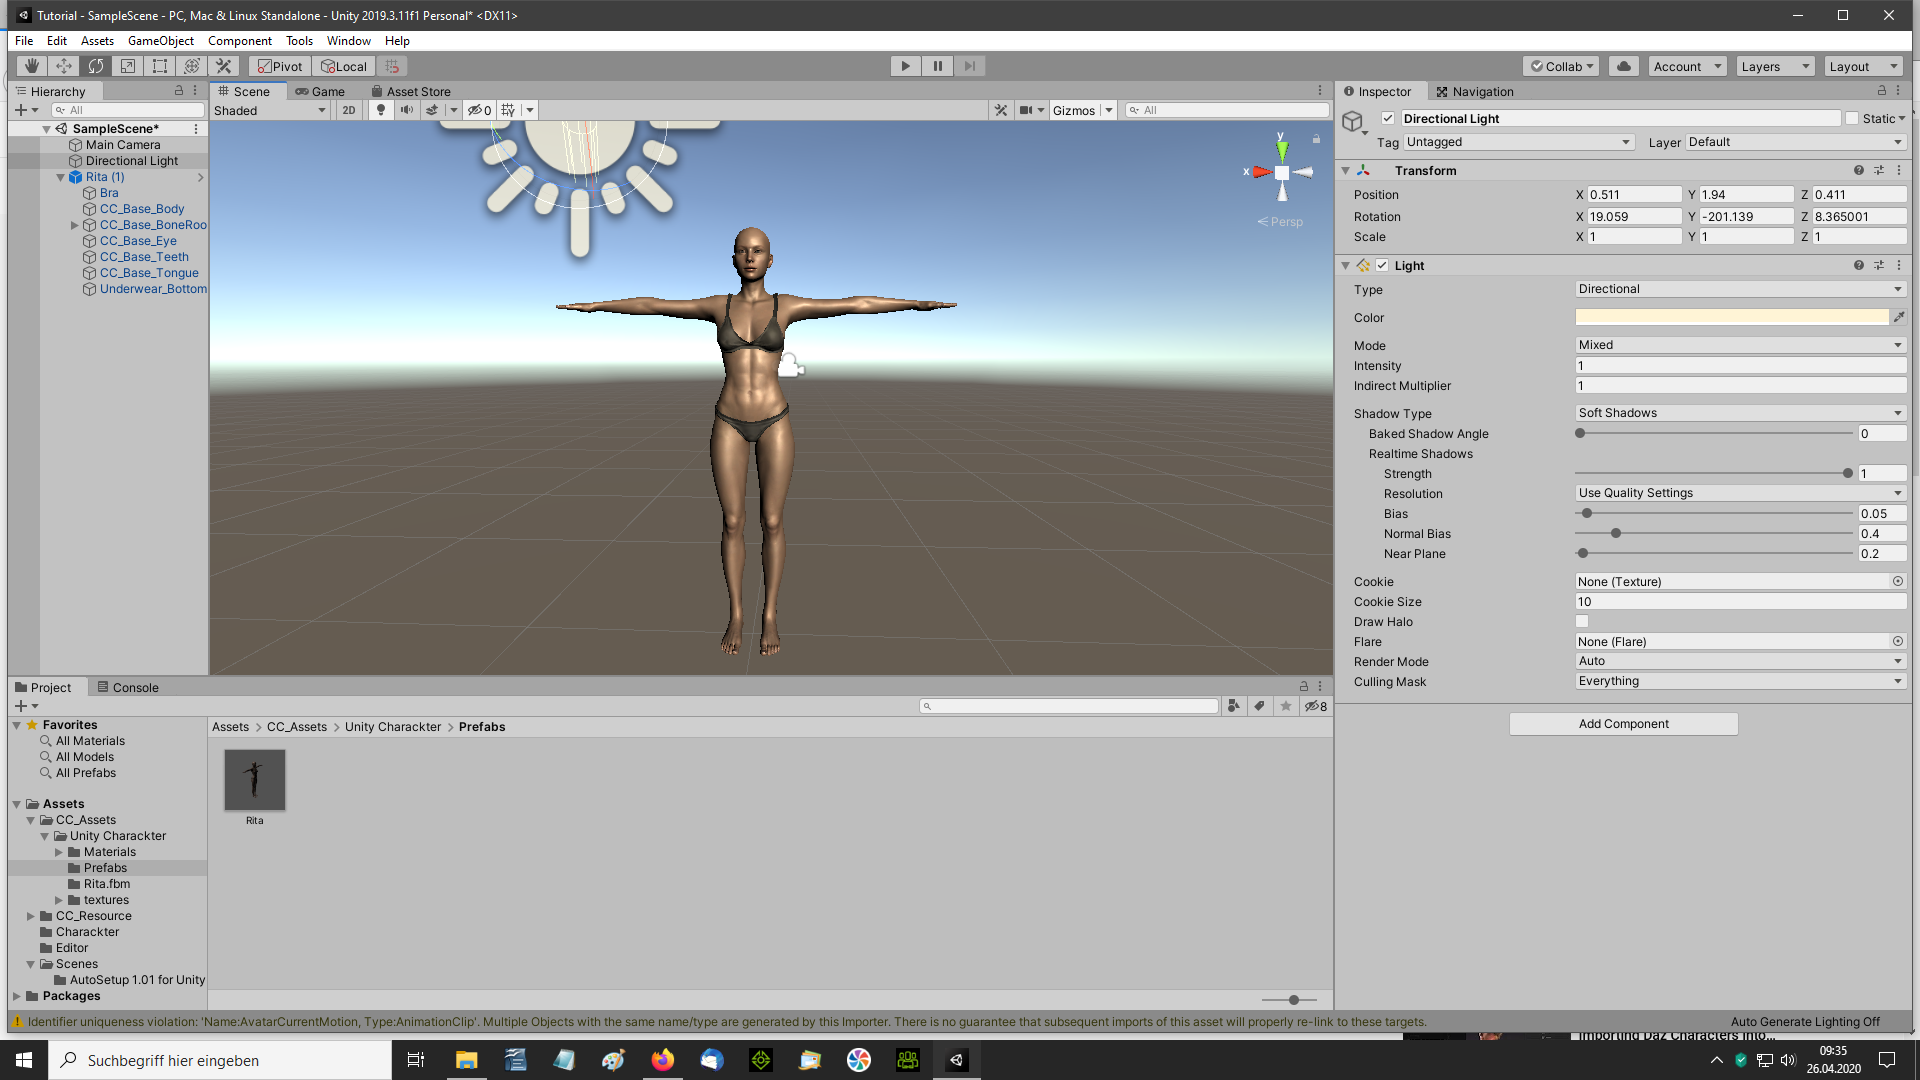Select the Move tool

64,66
